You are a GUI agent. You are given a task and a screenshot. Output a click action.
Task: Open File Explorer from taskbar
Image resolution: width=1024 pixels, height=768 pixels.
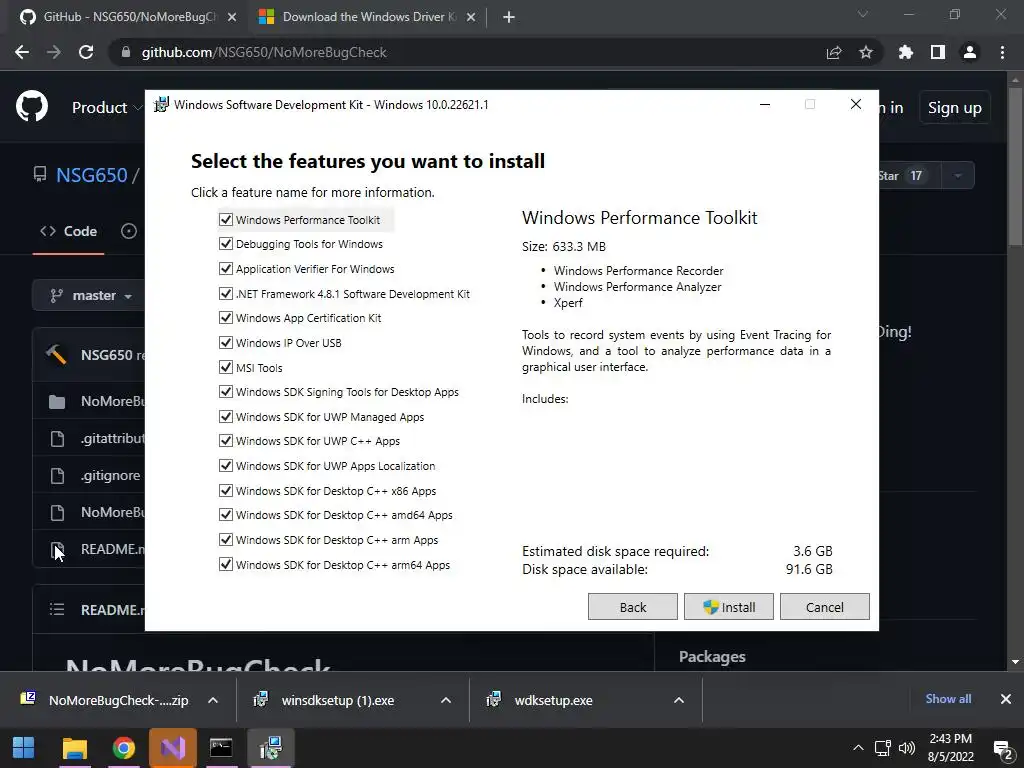(x=74, y=748)
